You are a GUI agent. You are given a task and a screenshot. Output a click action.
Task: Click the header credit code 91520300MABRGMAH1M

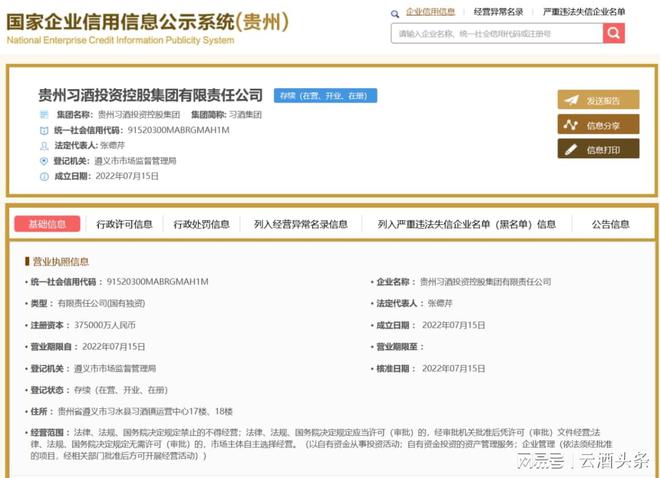[178, 130]
